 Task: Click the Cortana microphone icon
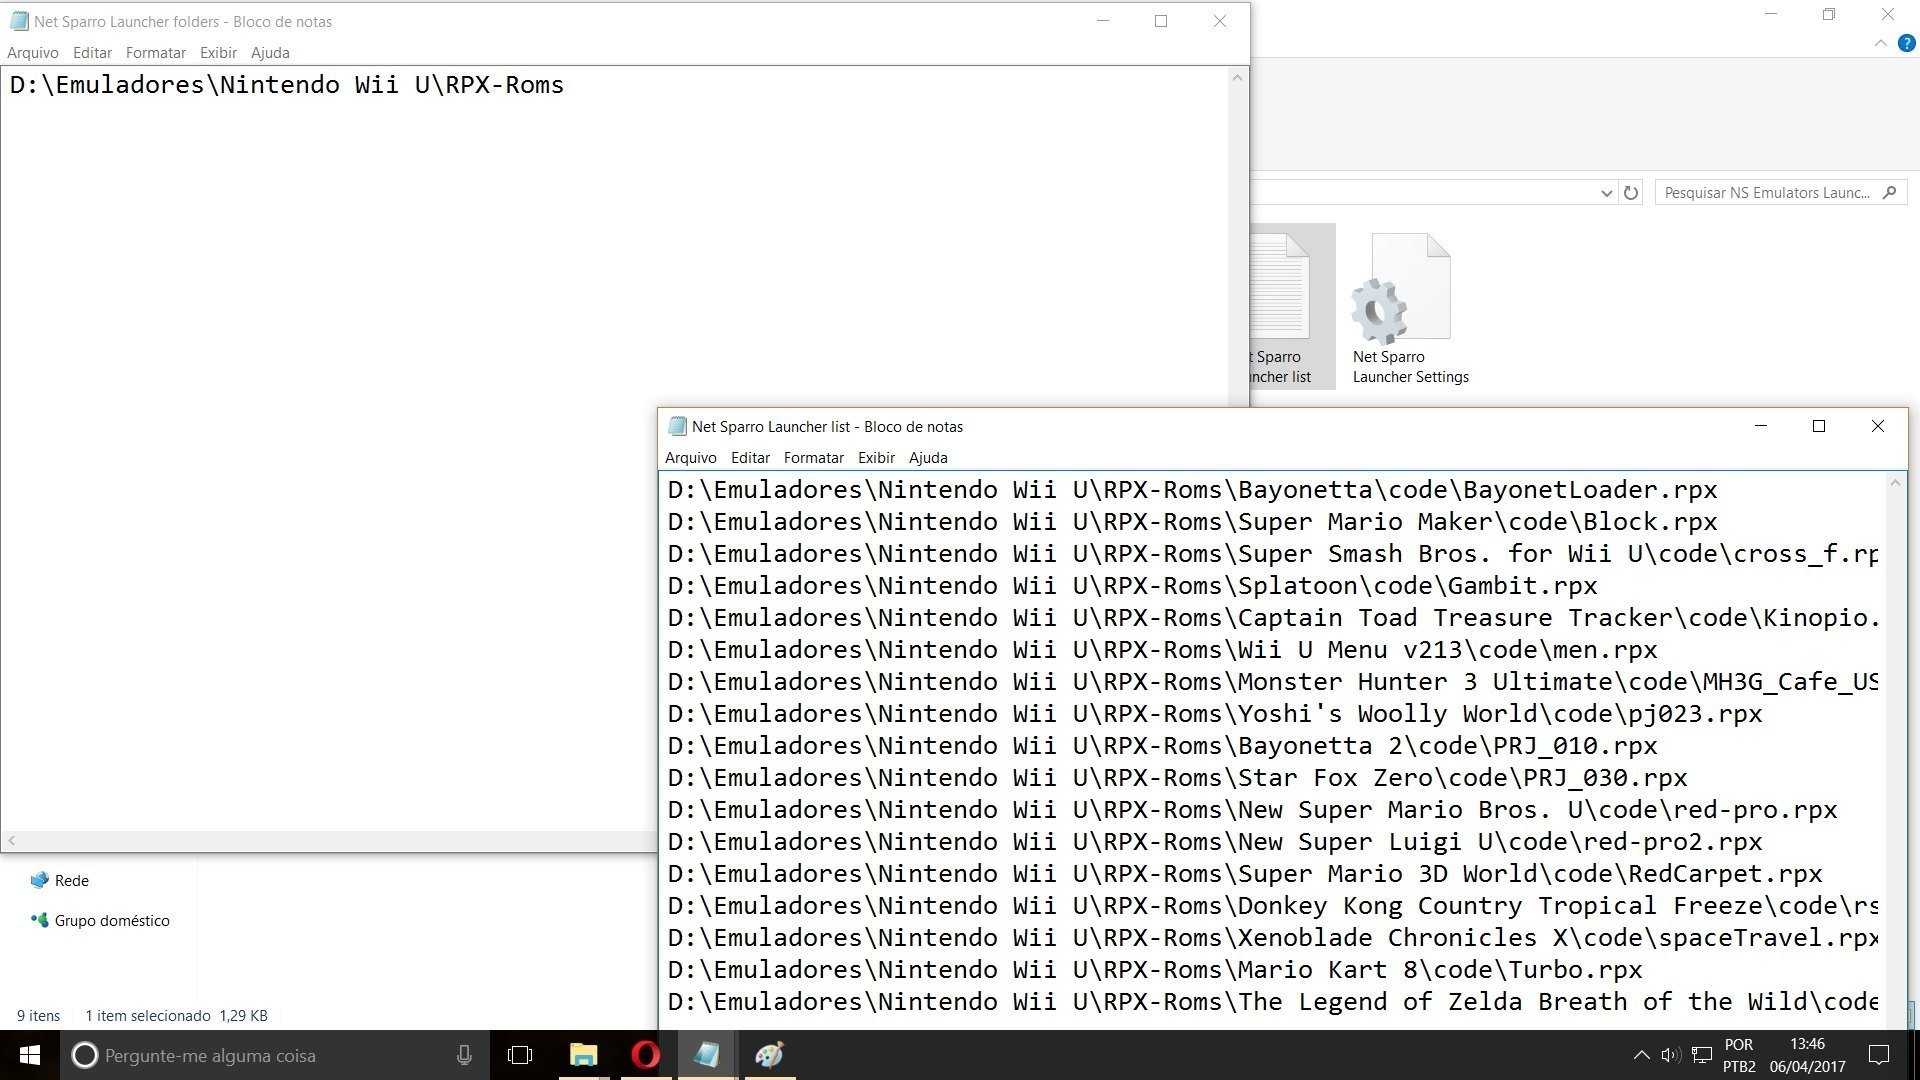pos(464,1055)
